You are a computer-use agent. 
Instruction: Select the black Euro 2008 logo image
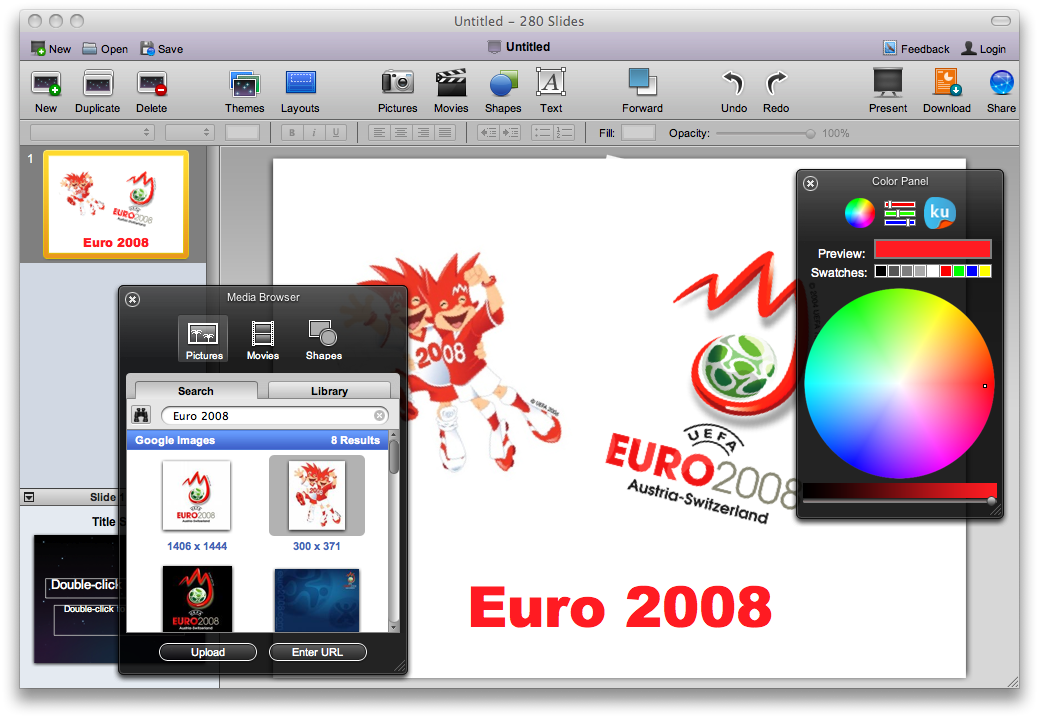click(197, 598)
